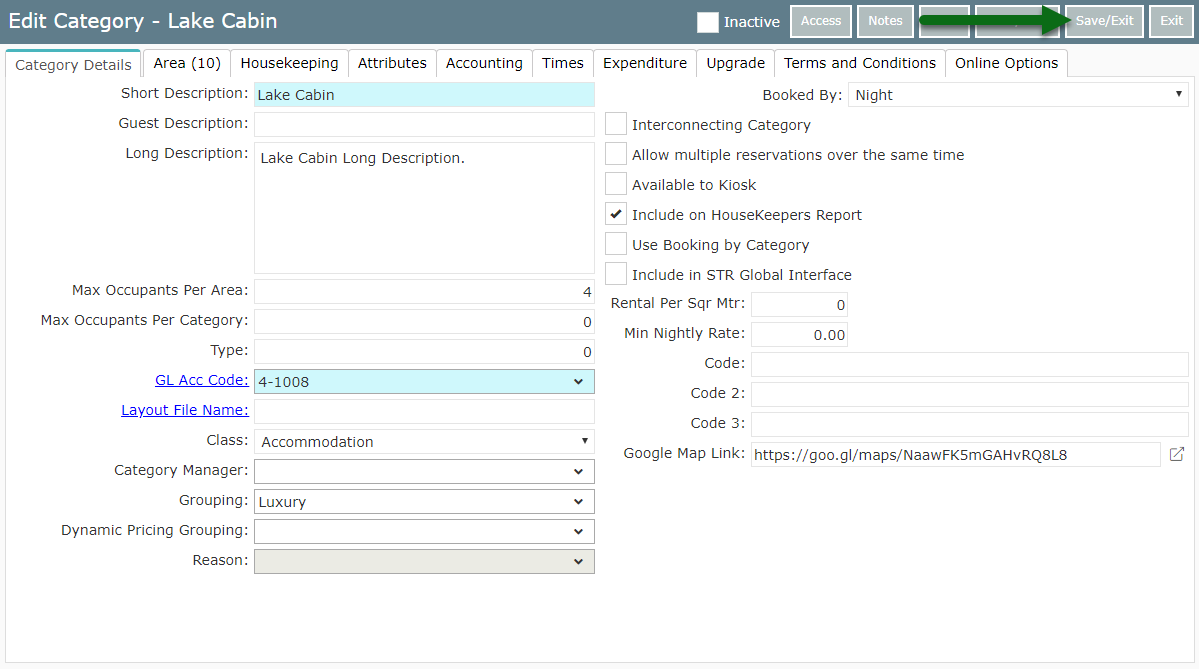The height and width of the screenshot is (669, 1199).
Task: Open the Reason dropdown
Action: [424, 561]
